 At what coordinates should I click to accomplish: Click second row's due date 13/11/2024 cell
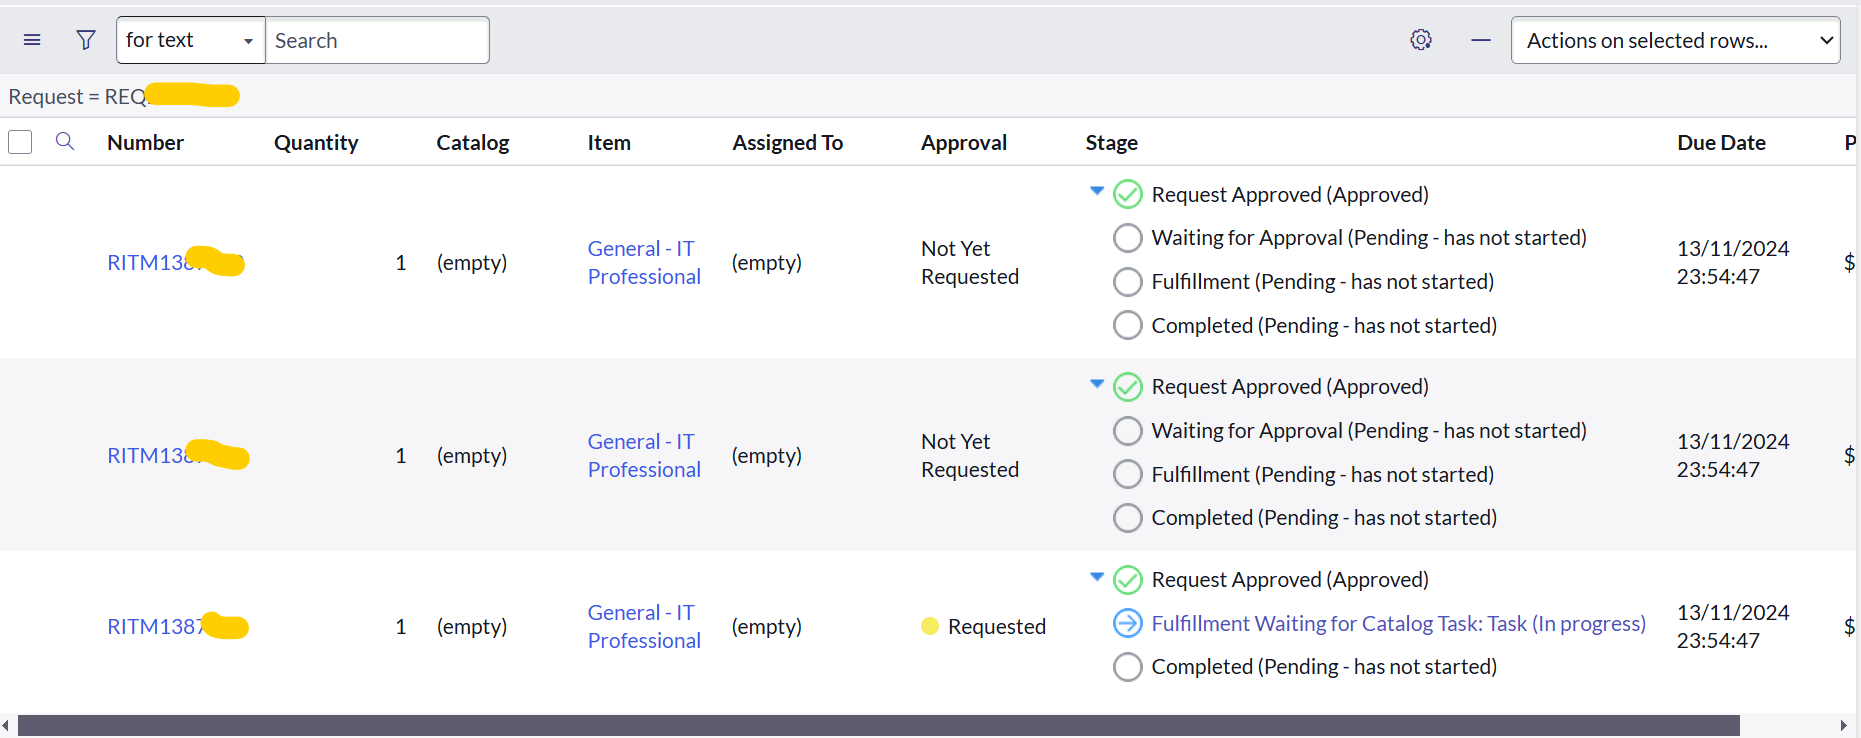pos(1733,455)
